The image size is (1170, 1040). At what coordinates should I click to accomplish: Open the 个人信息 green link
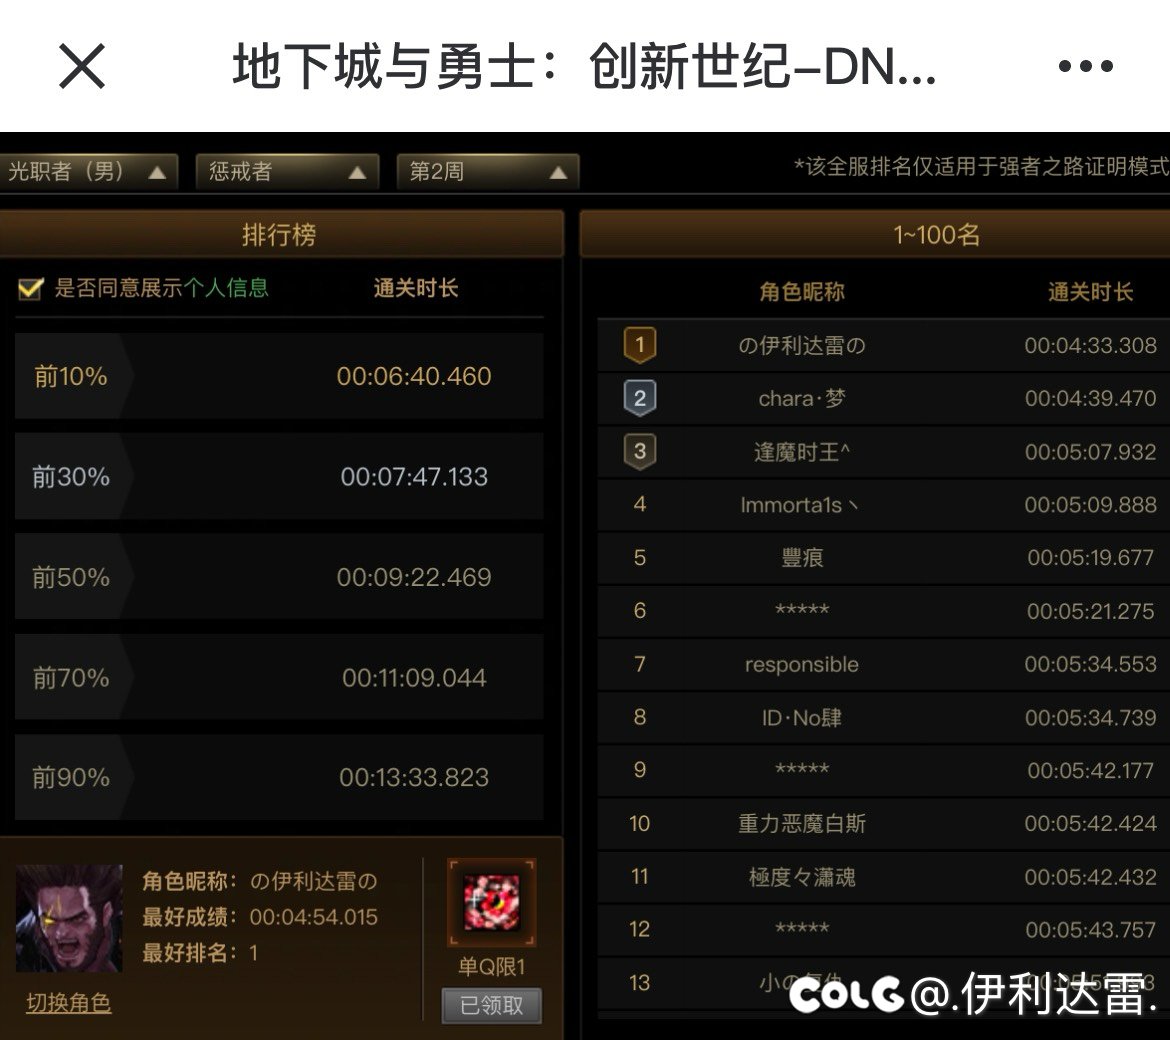[226, 288]
